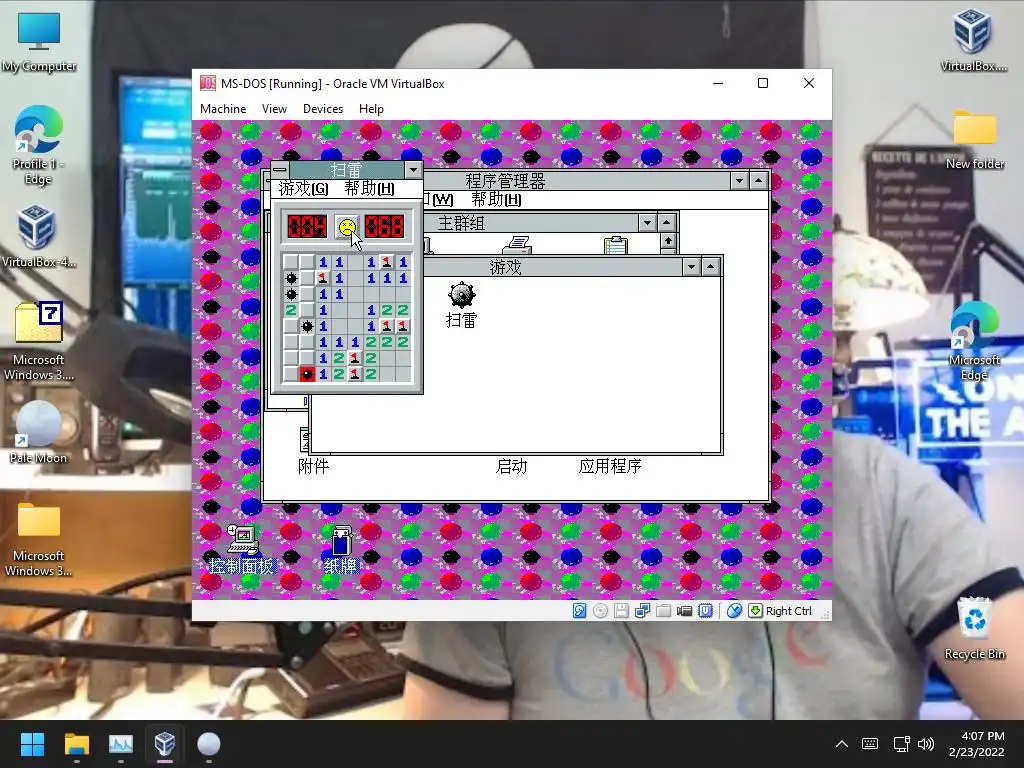
Task: Click the network adapters status bar icon
Action: [x=643, y=611]
